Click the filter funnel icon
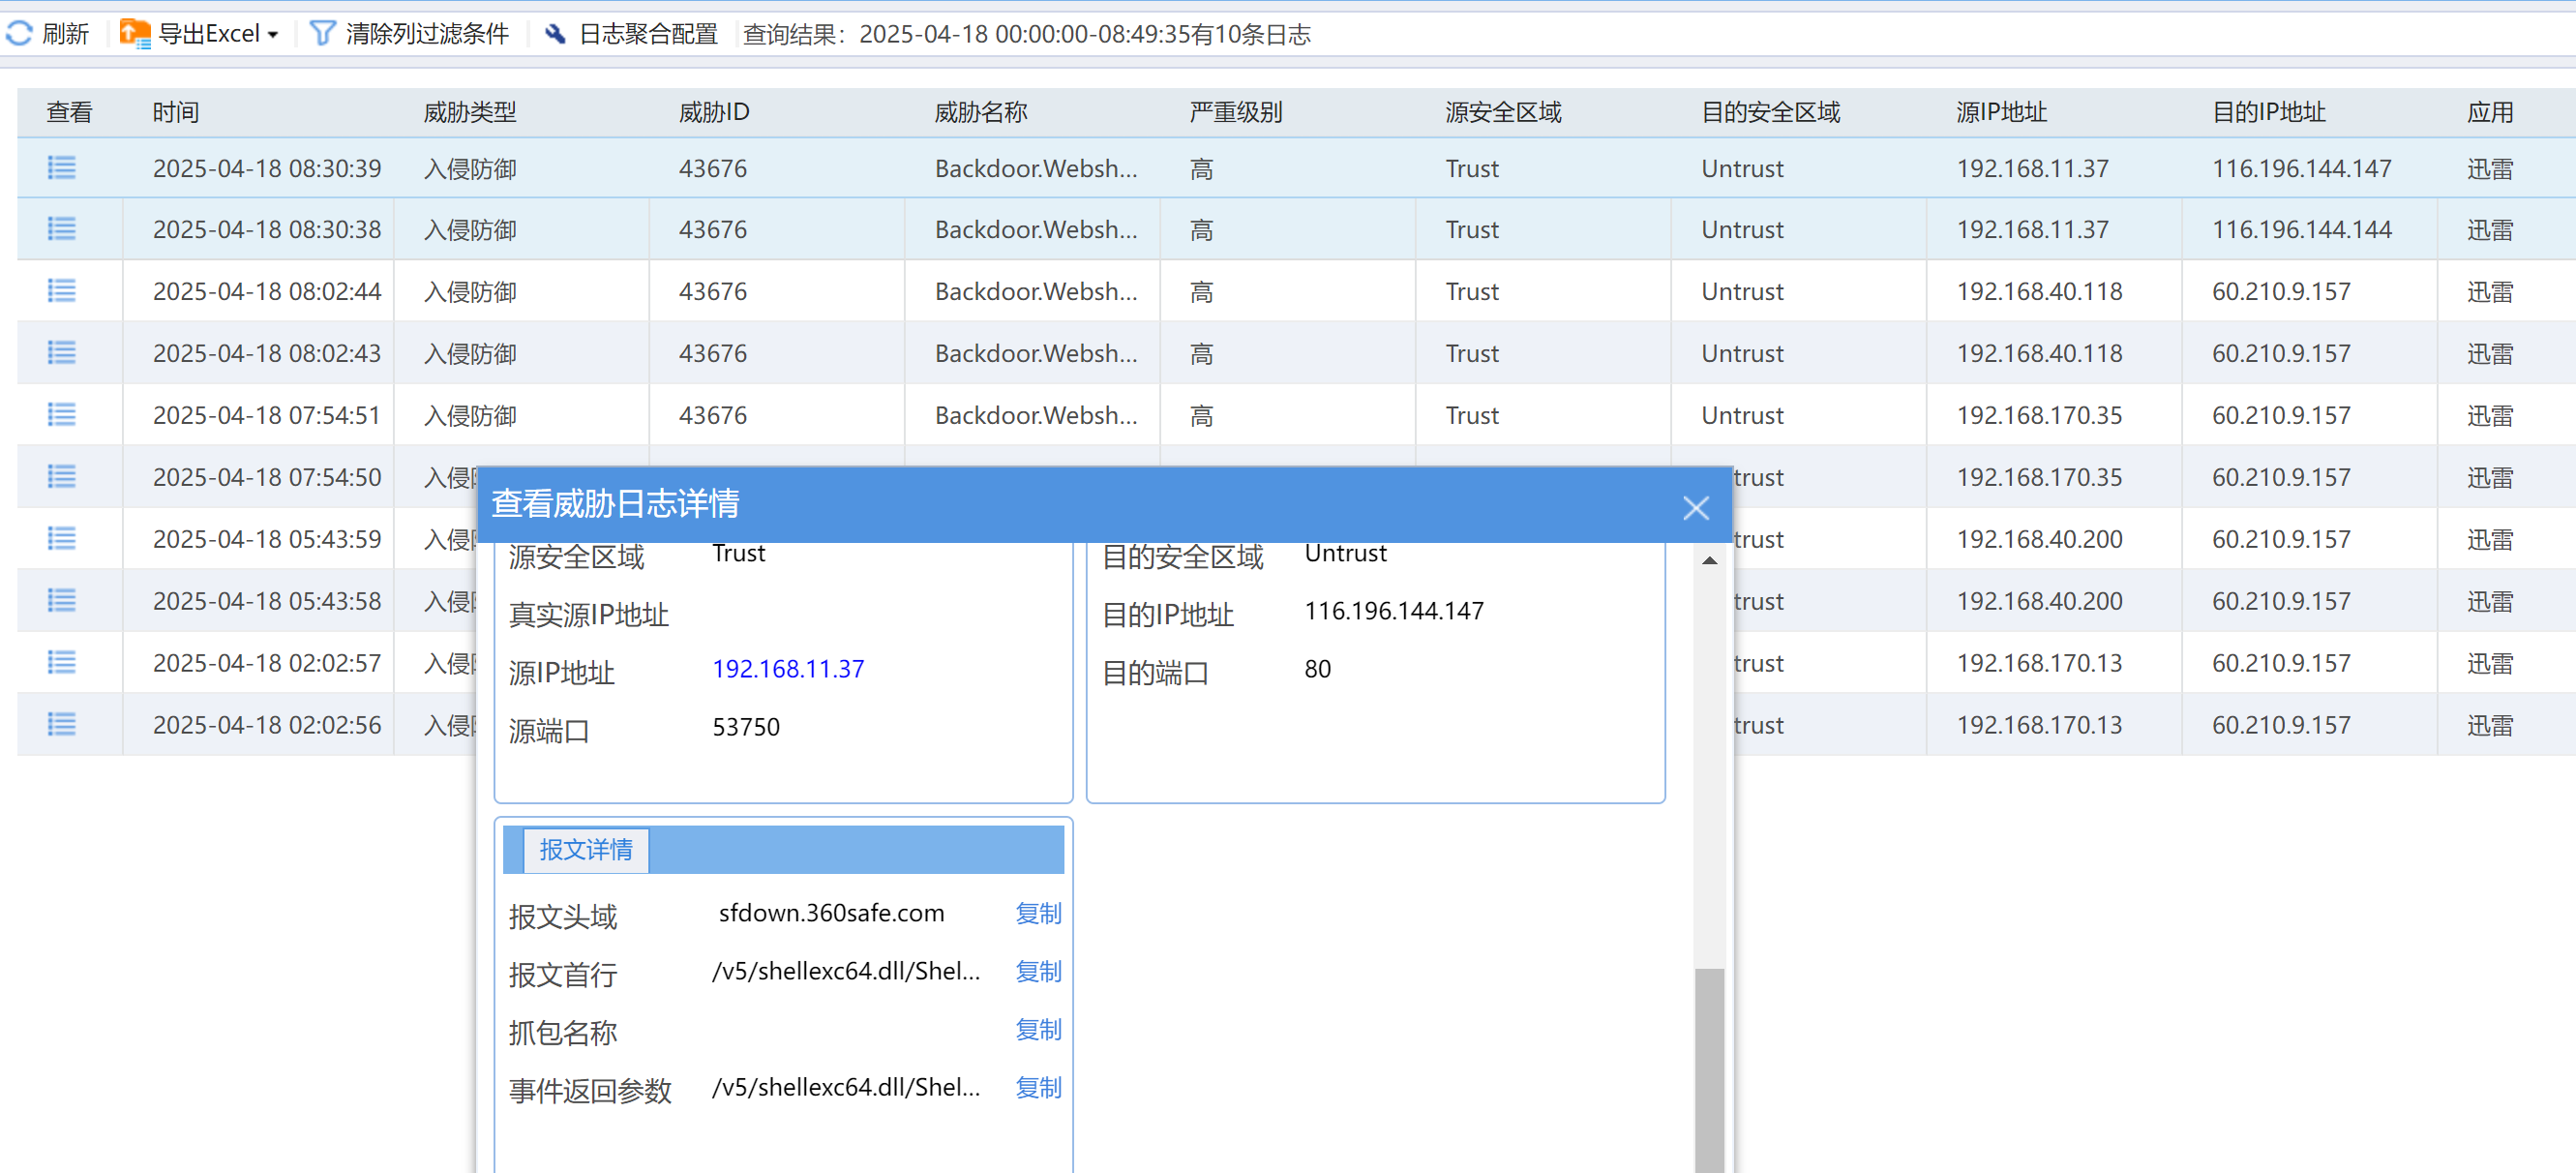The height and width of the screenshot is (1173, 2576). (322, 34)
